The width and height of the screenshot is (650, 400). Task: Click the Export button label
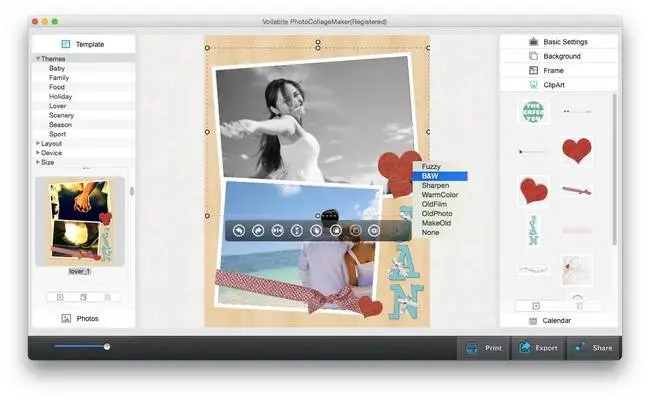[546, 348]
